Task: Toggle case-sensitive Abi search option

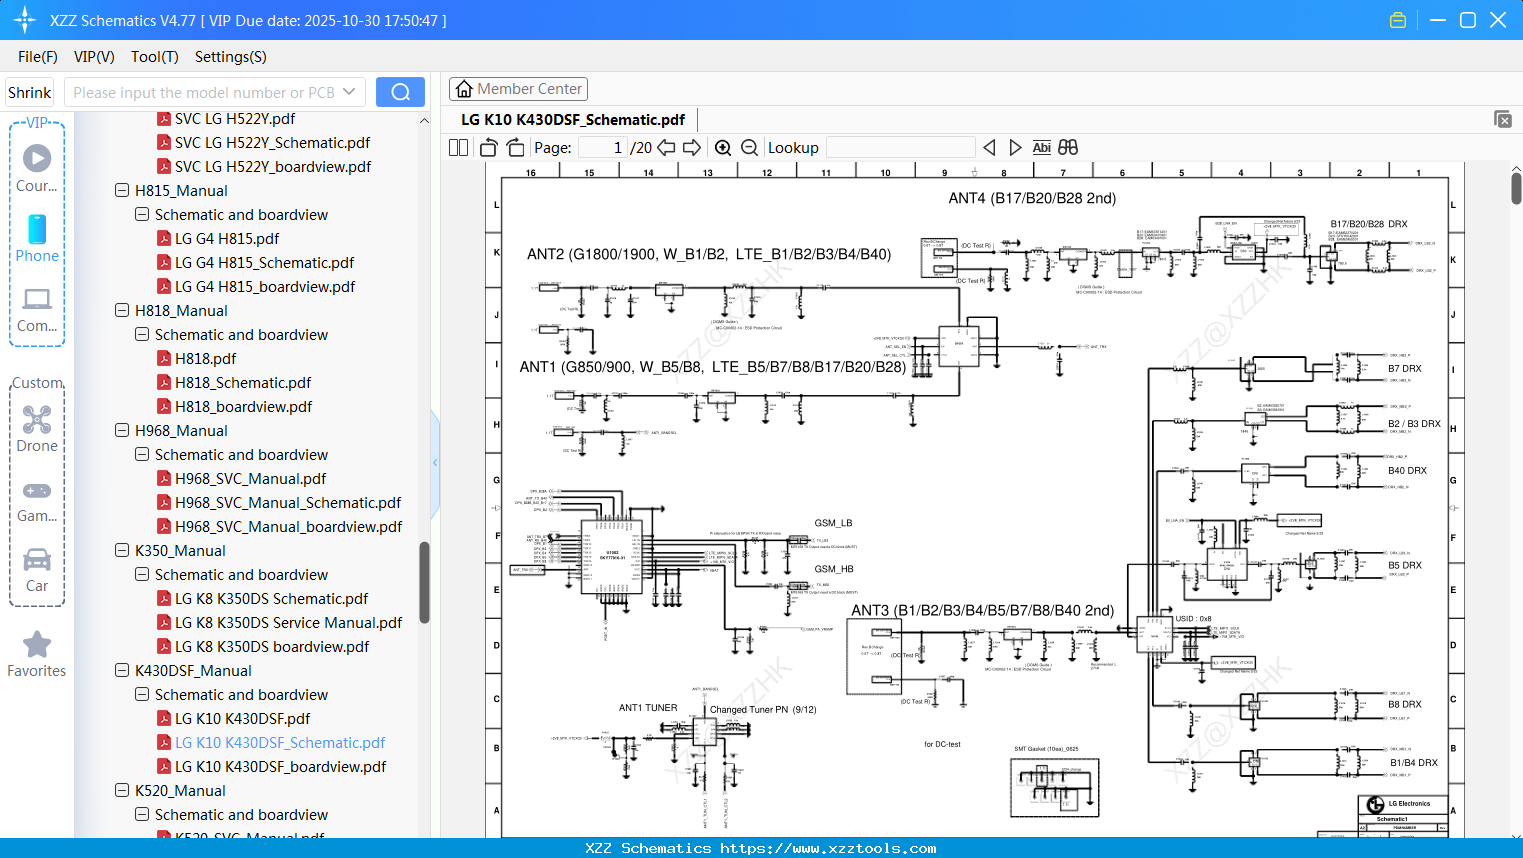Action: tap(1042, 147)
